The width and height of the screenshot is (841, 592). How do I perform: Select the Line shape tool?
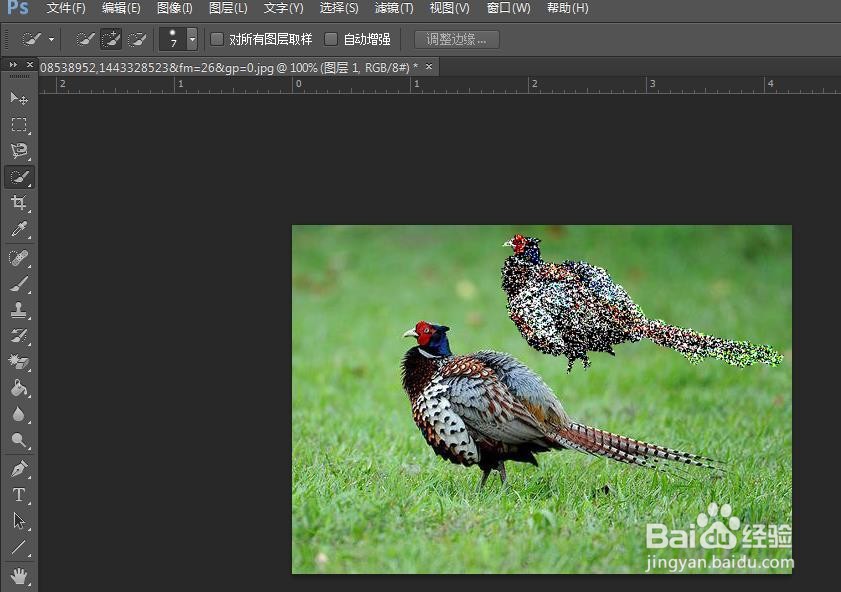tap(19, 547)
